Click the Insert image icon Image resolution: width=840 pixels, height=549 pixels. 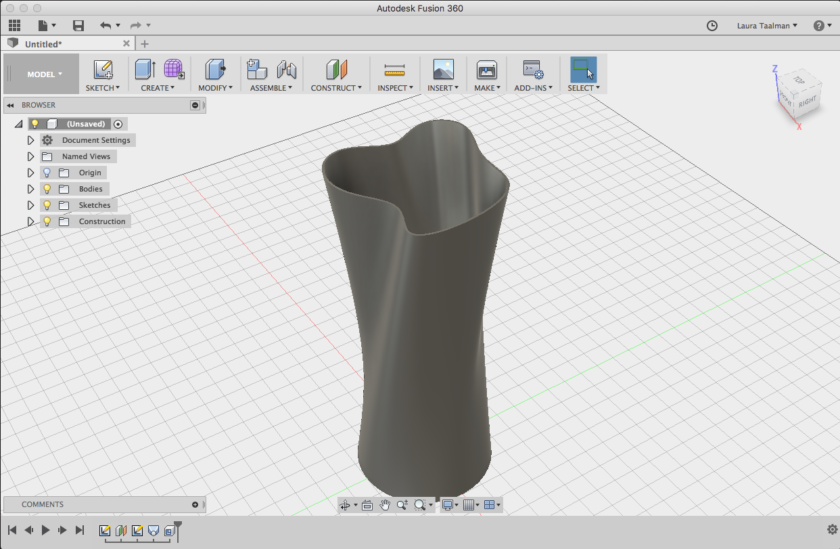coord(443,70)
